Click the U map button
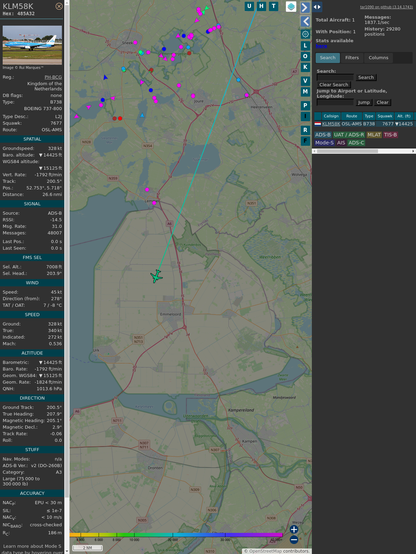 click(x=249, y=6)
